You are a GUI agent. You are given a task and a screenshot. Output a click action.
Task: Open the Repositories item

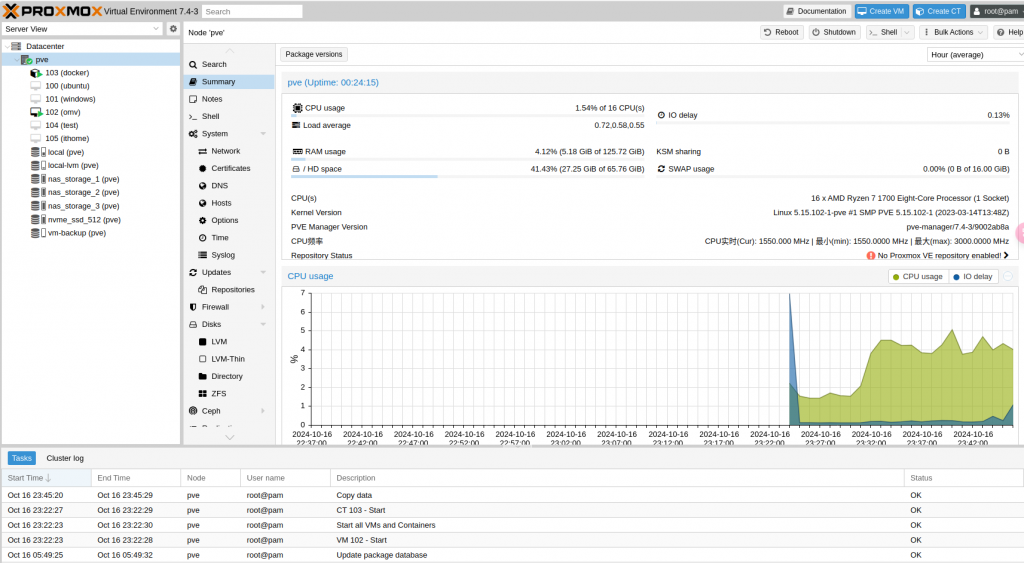(x=233, y=289)
